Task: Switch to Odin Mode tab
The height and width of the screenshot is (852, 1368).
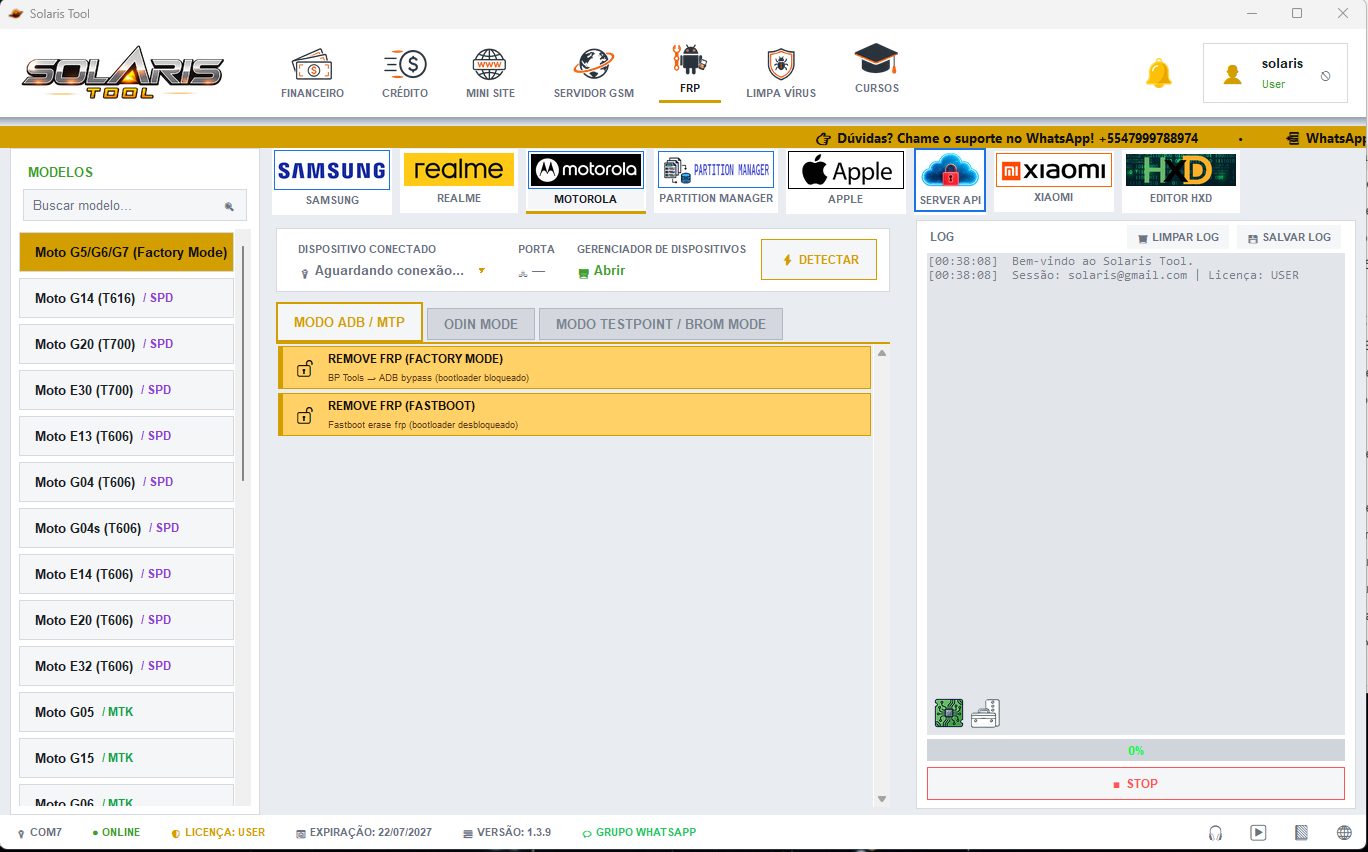Action: tap(481, 324)
